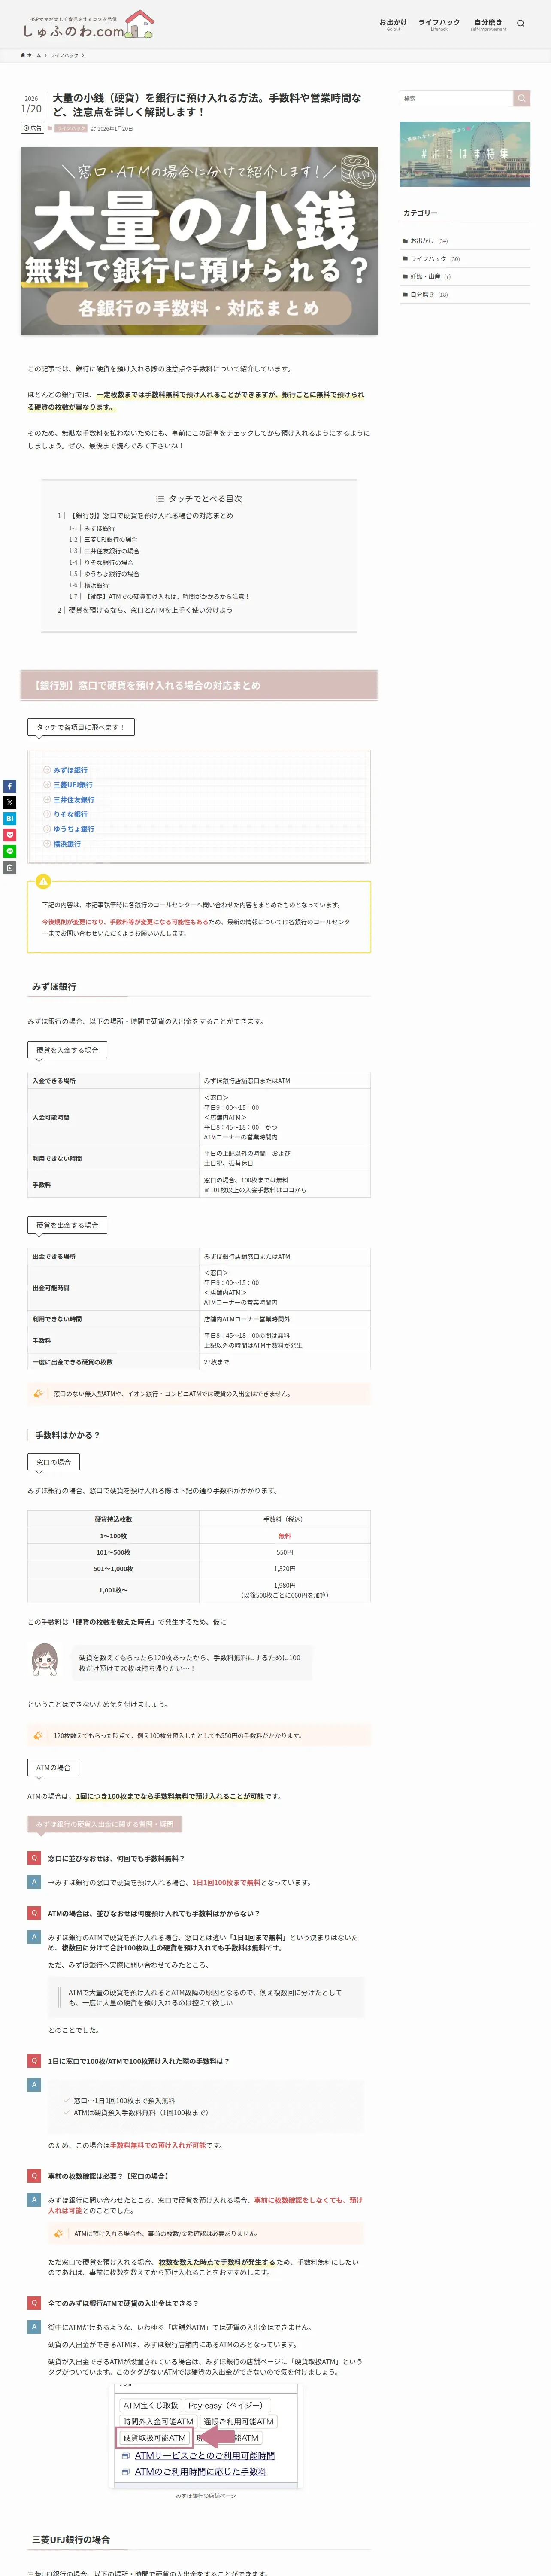Viewport: 551px width, 2576px height.
Task: Click arrow icon beside 横浜銀行 jump link
Action: click(x=47, y=844)
